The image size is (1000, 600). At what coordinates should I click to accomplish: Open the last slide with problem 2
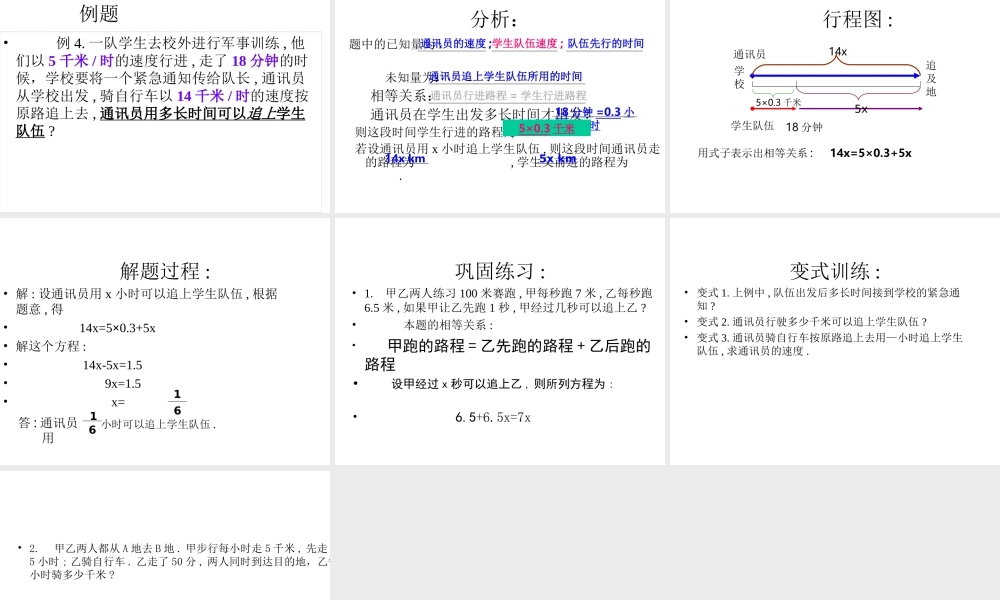[165, 535]
